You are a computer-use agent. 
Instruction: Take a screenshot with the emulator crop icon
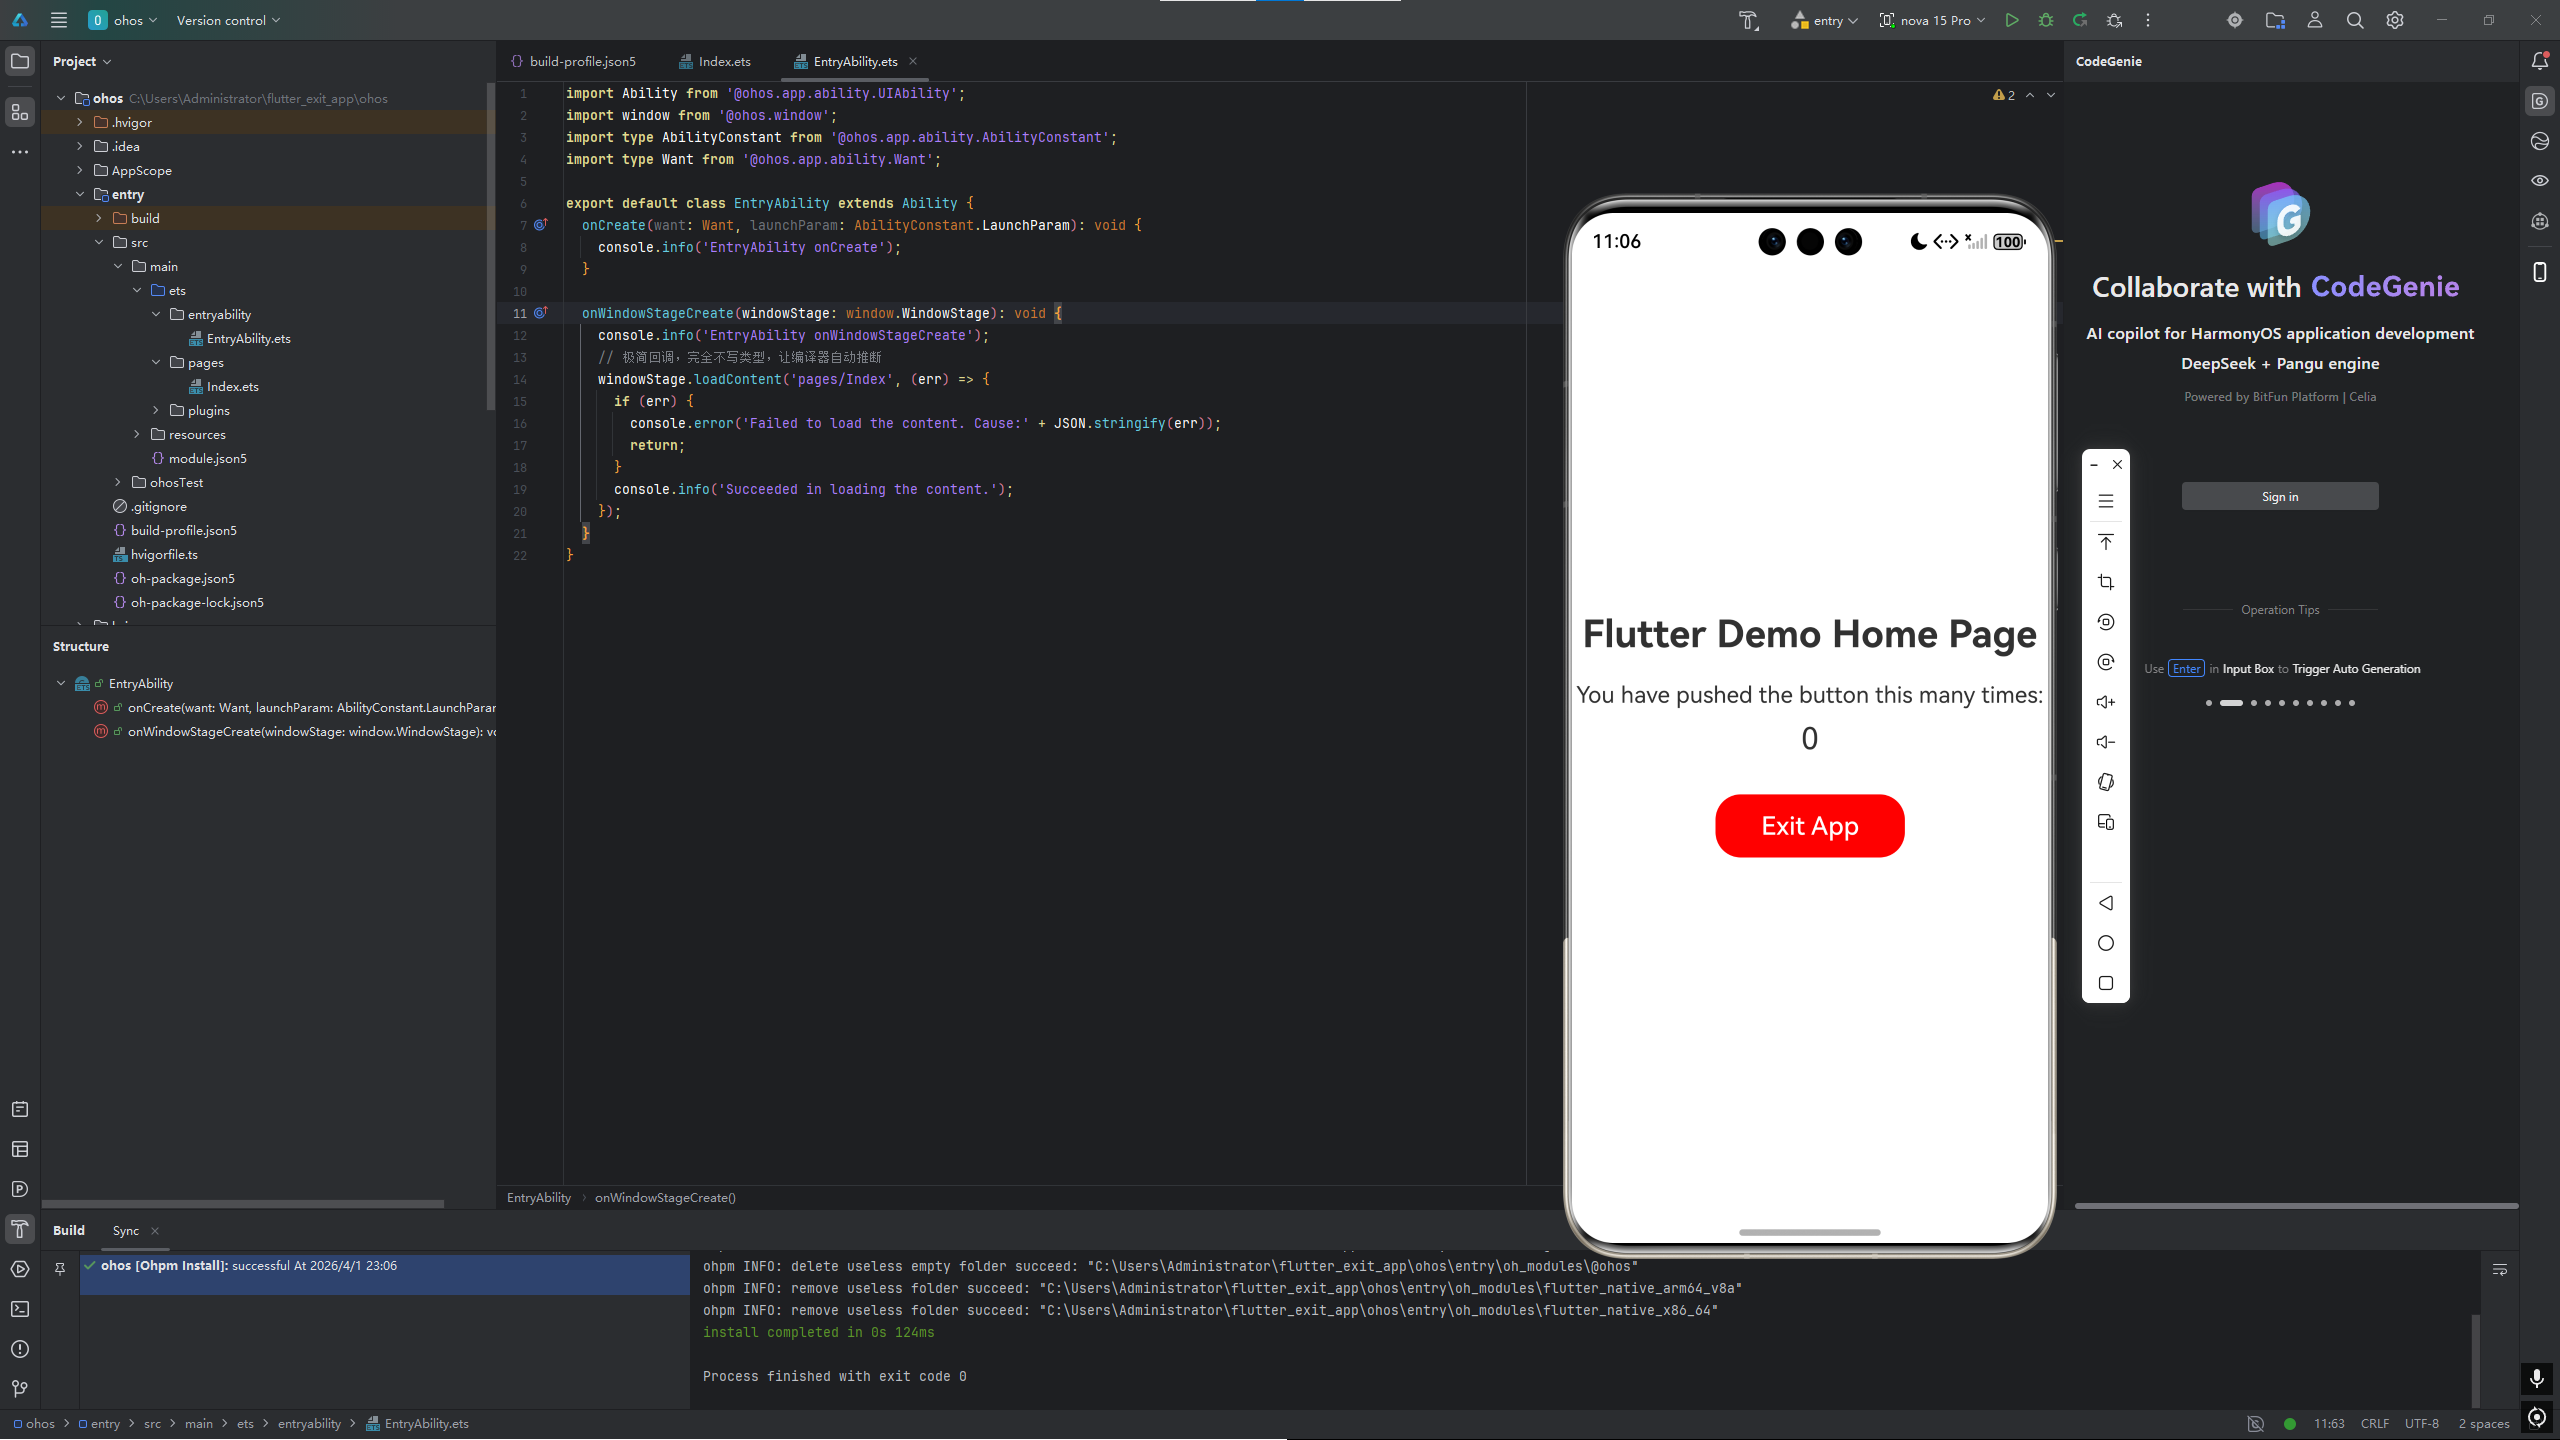(2106, 582)
